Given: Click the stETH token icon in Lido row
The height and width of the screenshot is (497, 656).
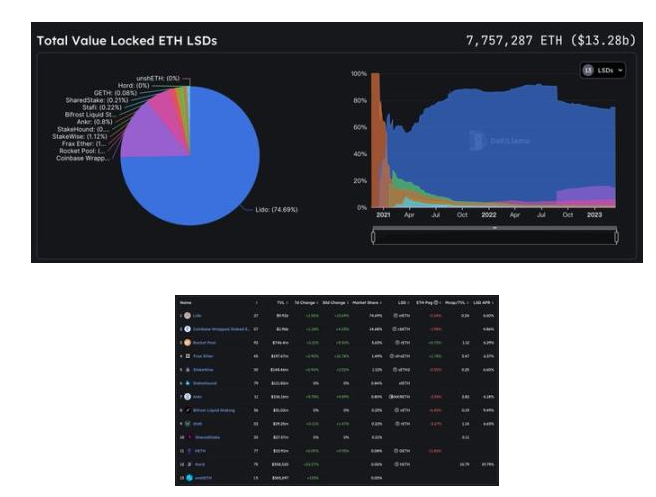Looking at the screenshot, I should coord(395,315).
